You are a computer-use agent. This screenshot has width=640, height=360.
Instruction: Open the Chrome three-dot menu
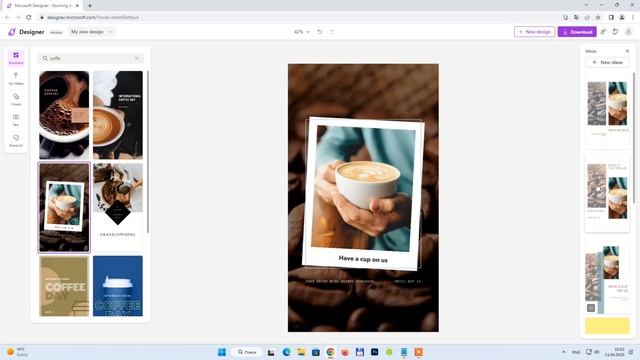[633, 17]
